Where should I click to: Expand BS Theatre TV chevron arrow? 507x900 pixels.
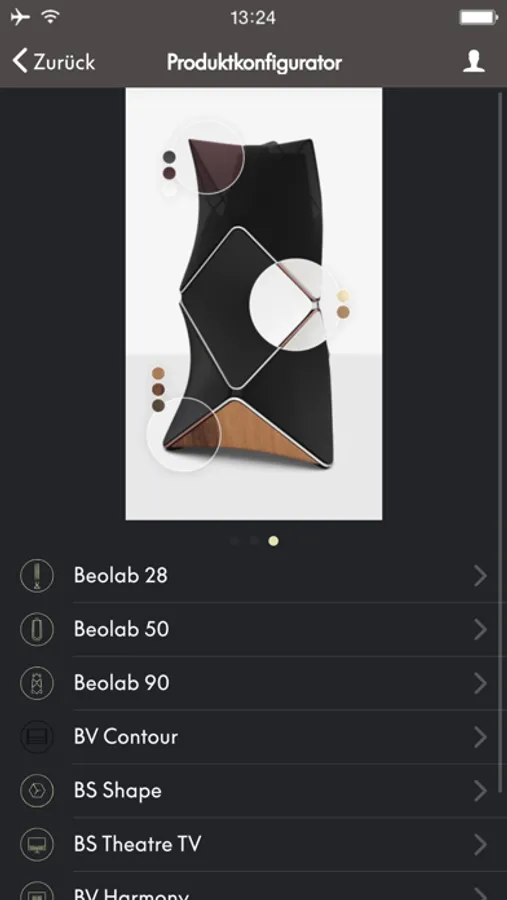[x=481, y=844]
